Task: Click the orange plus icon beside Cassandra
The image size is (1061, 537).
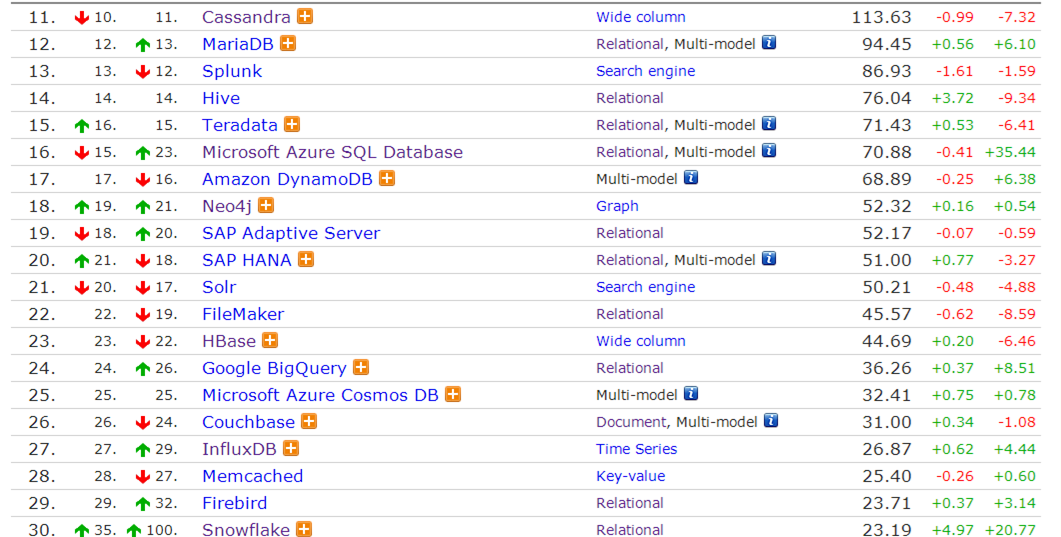Action: (x=305, y=16)
